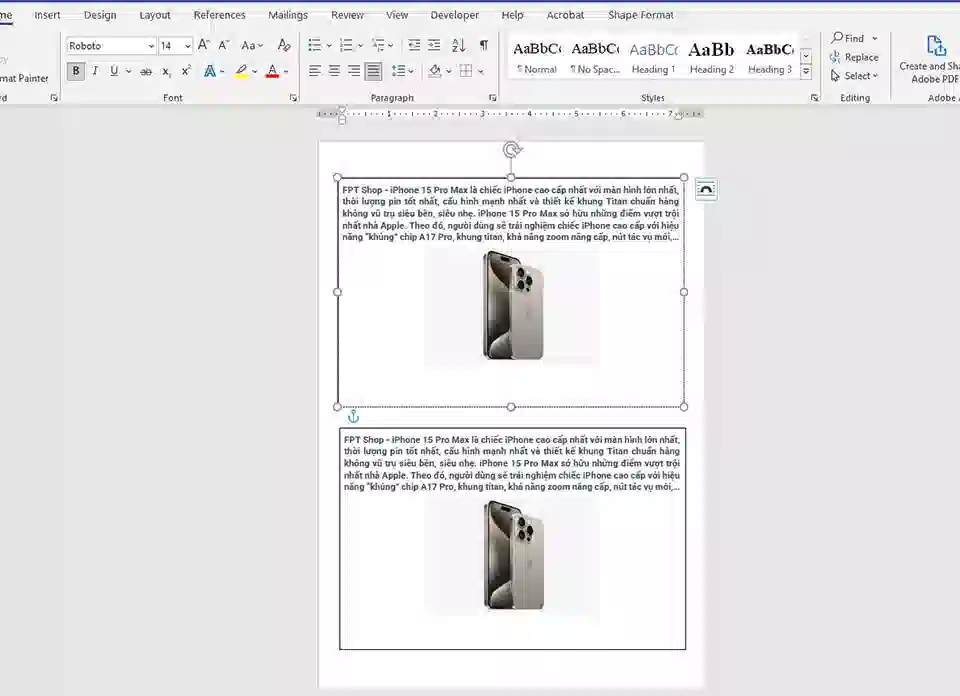Click Find magnifier icon
Screen dimensions: 960x696
coord(837,38)
